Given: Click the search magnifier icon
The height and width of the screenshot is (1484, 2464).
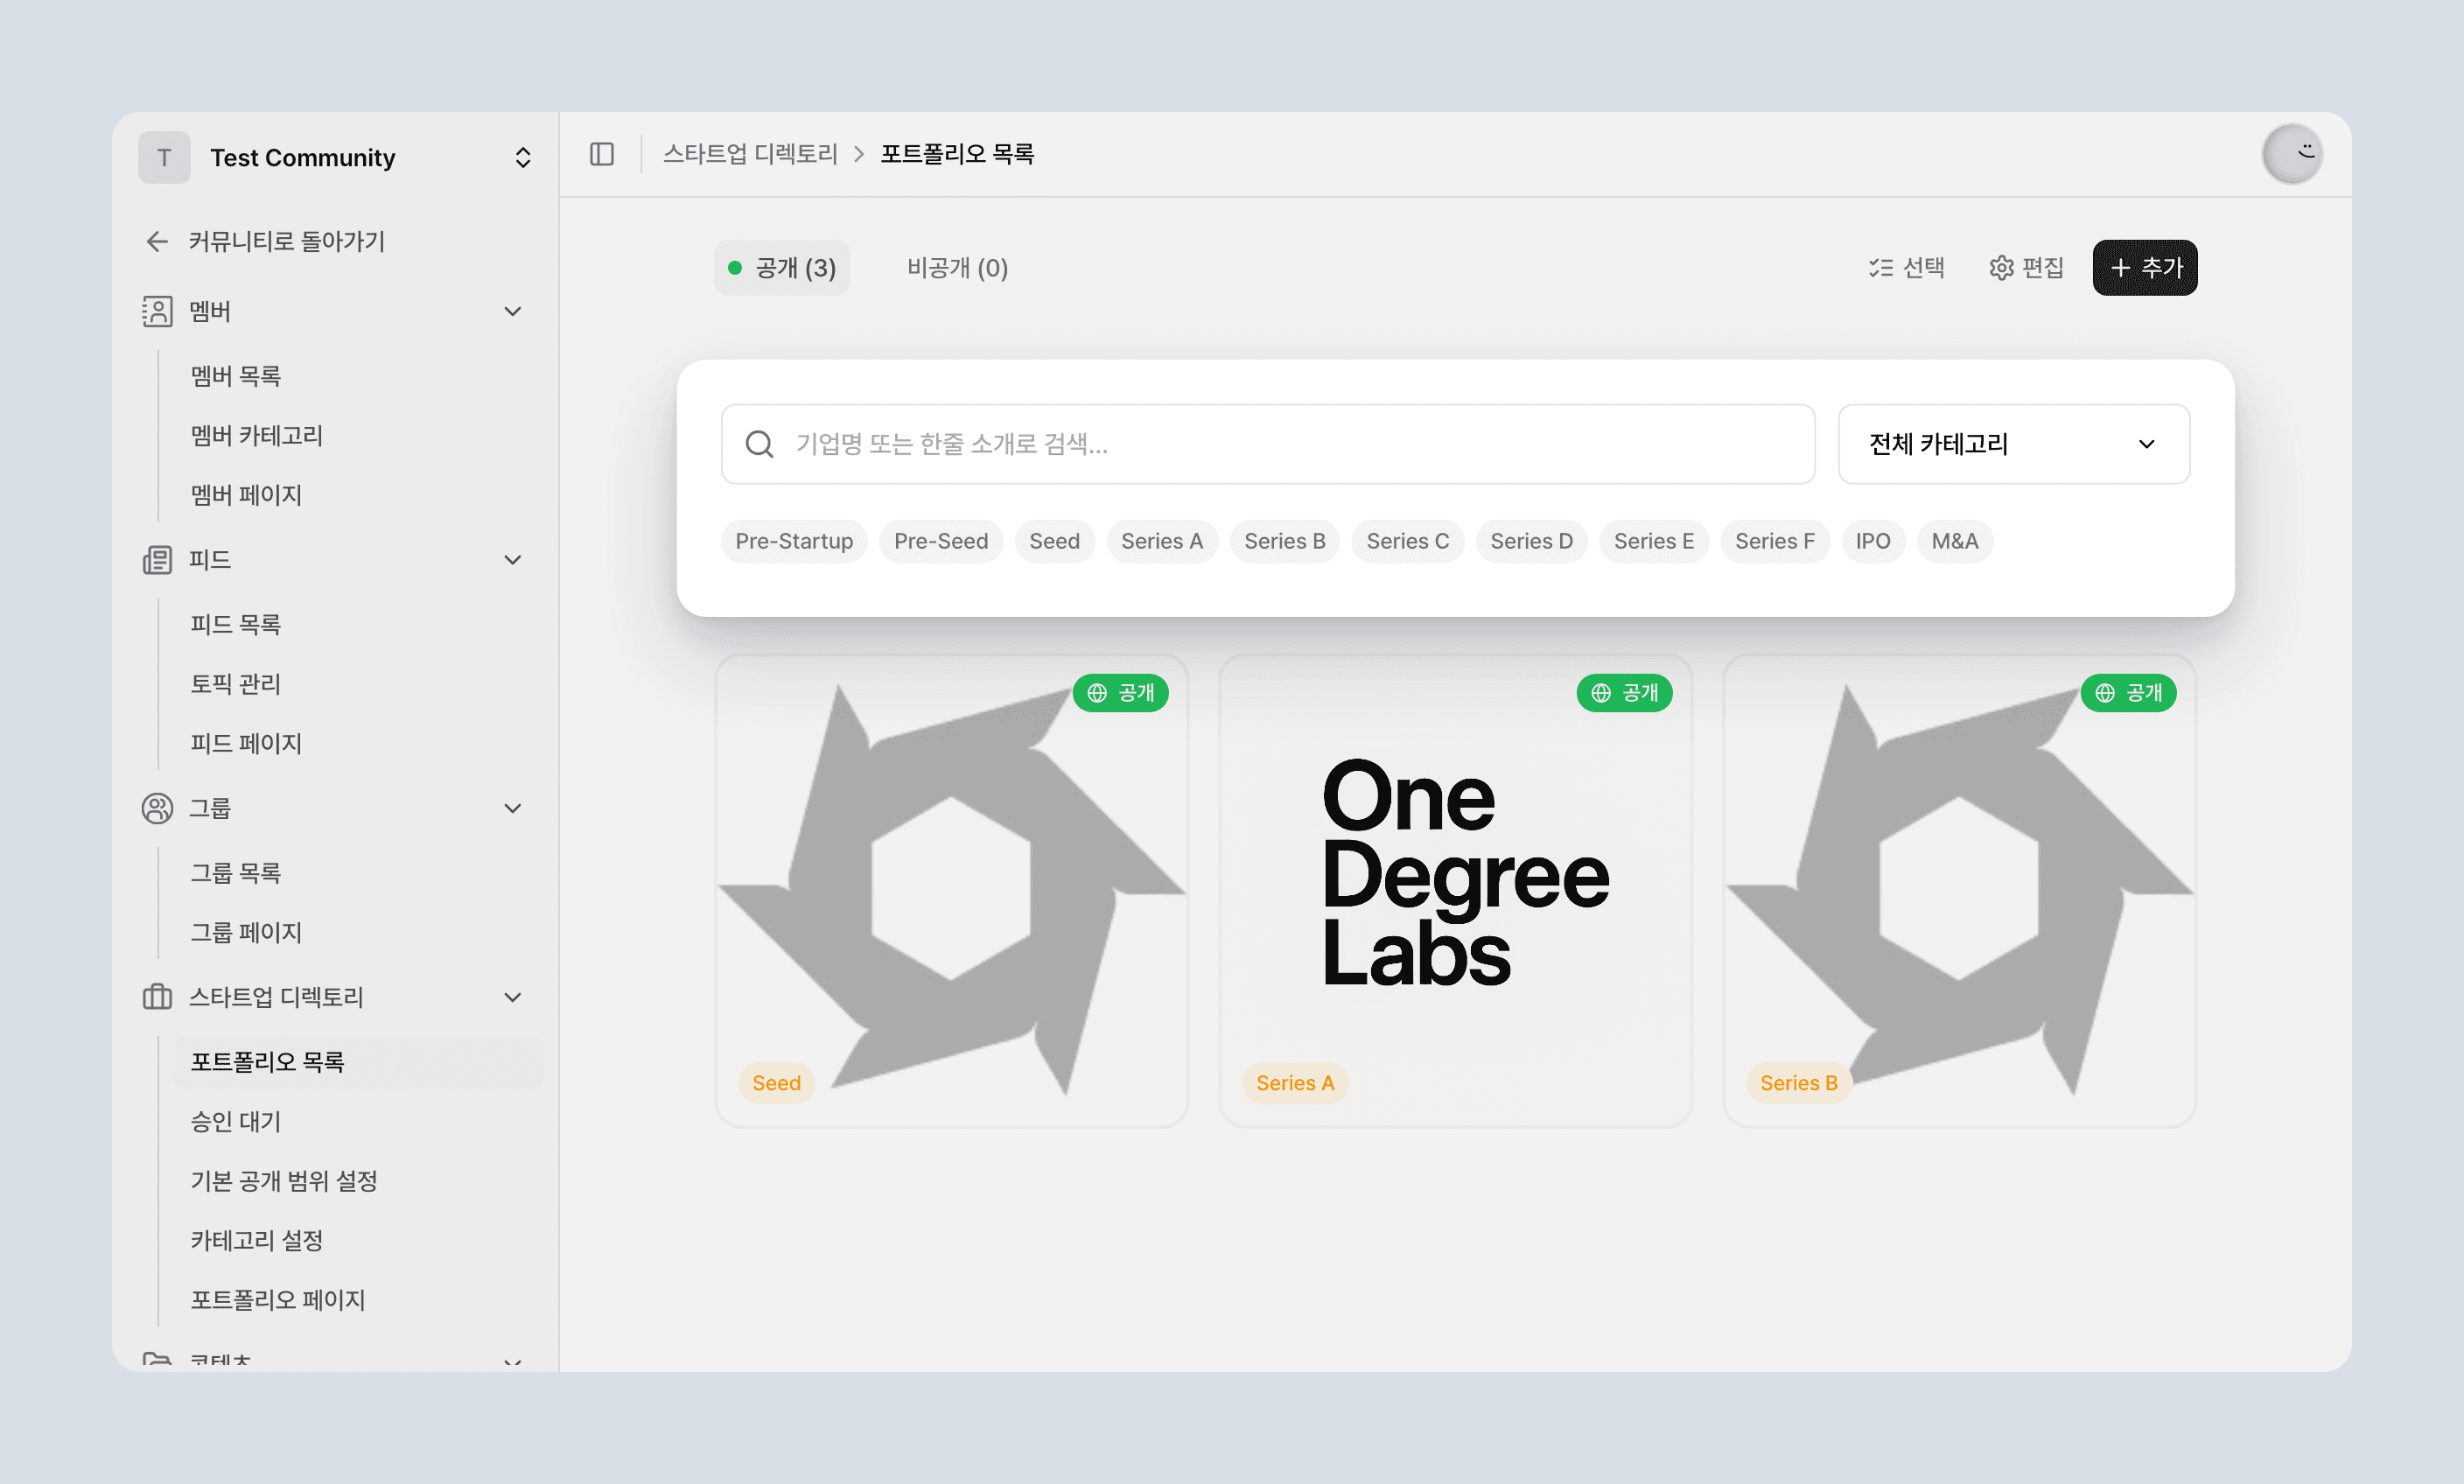Looking at the screenshot, I should click(760, 444).
